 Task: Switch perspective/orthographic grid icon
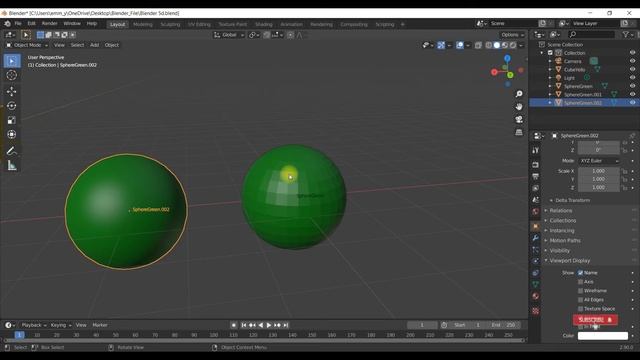click(519, 132)
